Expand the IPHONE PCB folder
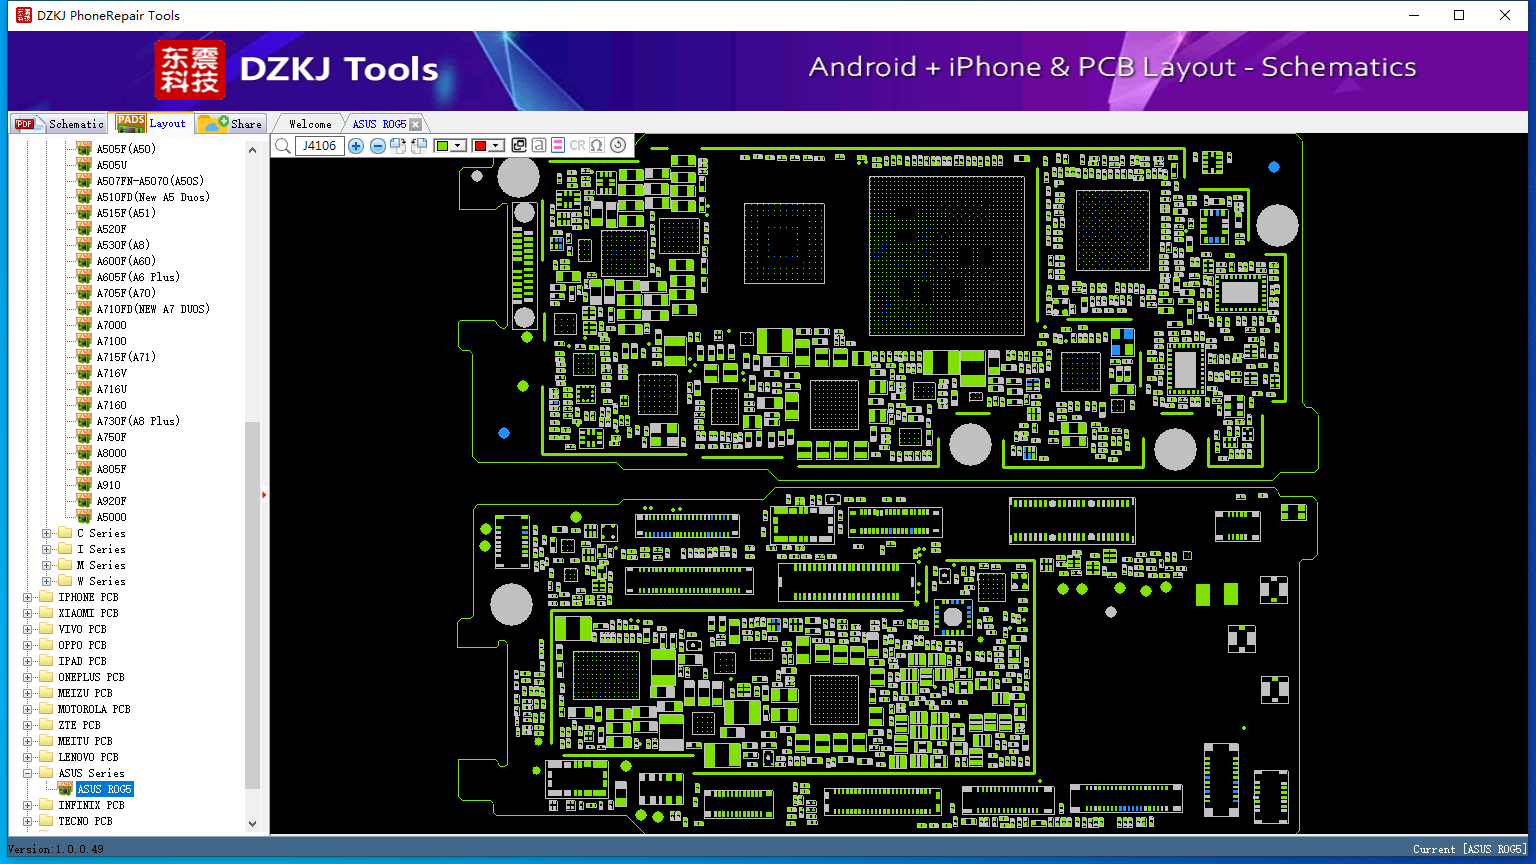1536x864 pixels. (27, 597)
